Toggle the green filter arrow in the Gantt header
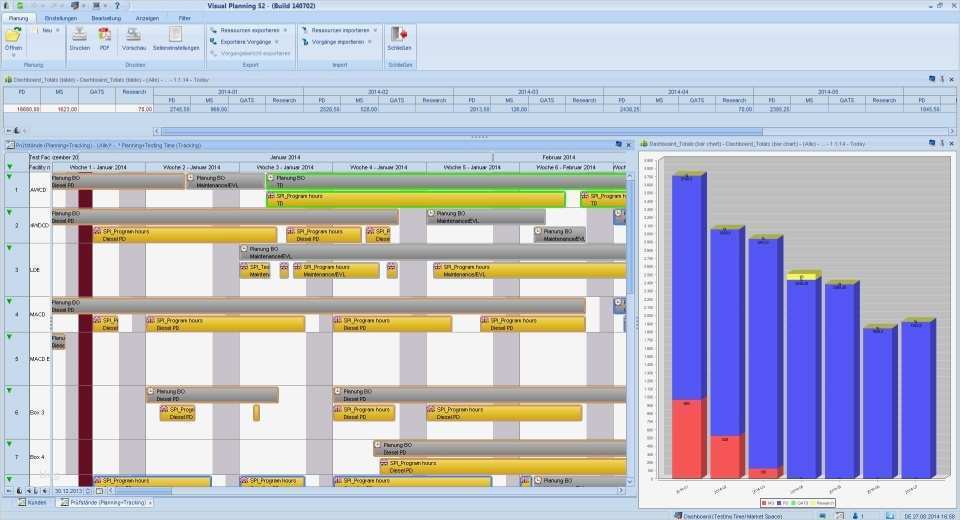This screenshot has width=960, height=520. coord(9,167)
